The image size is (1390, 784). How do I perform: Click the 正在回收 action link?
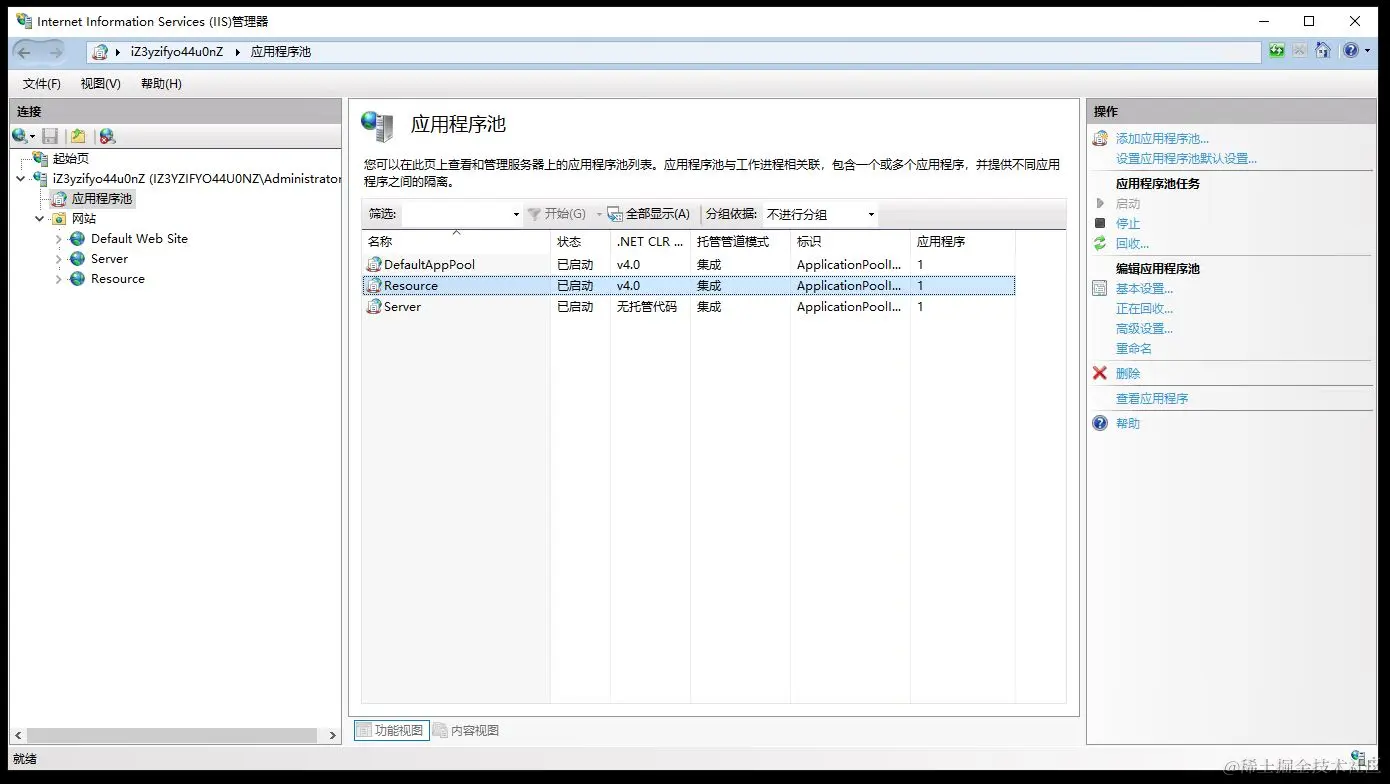point(1144,309)
